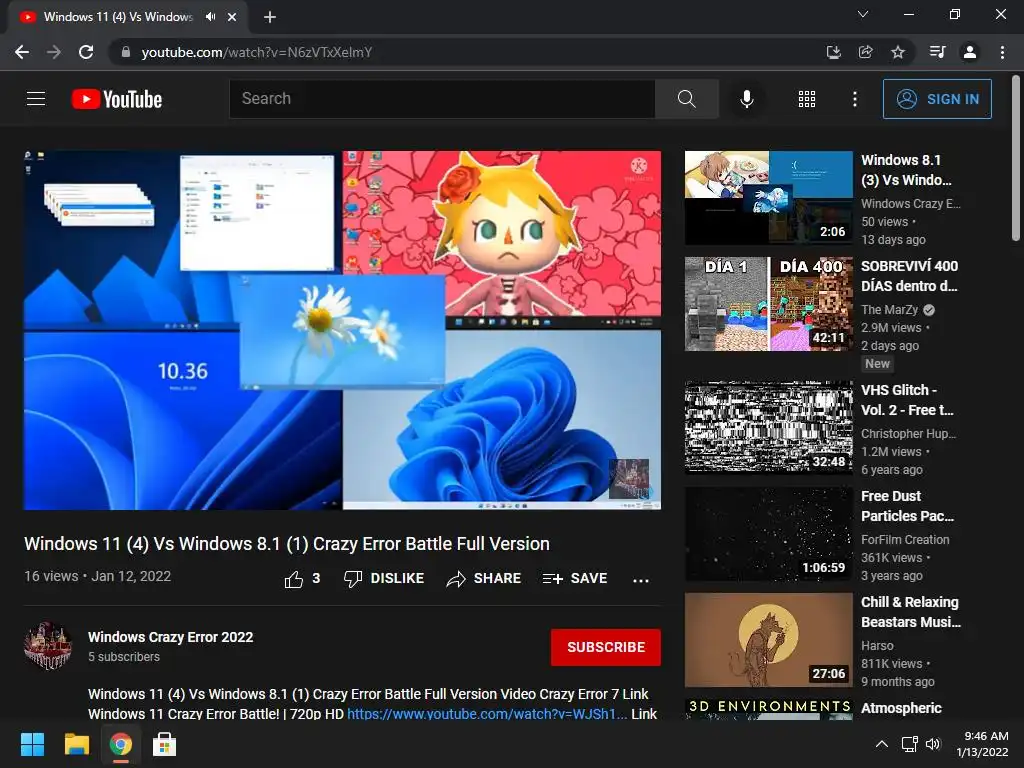Open a new browser tab

(x=270, y=17)
